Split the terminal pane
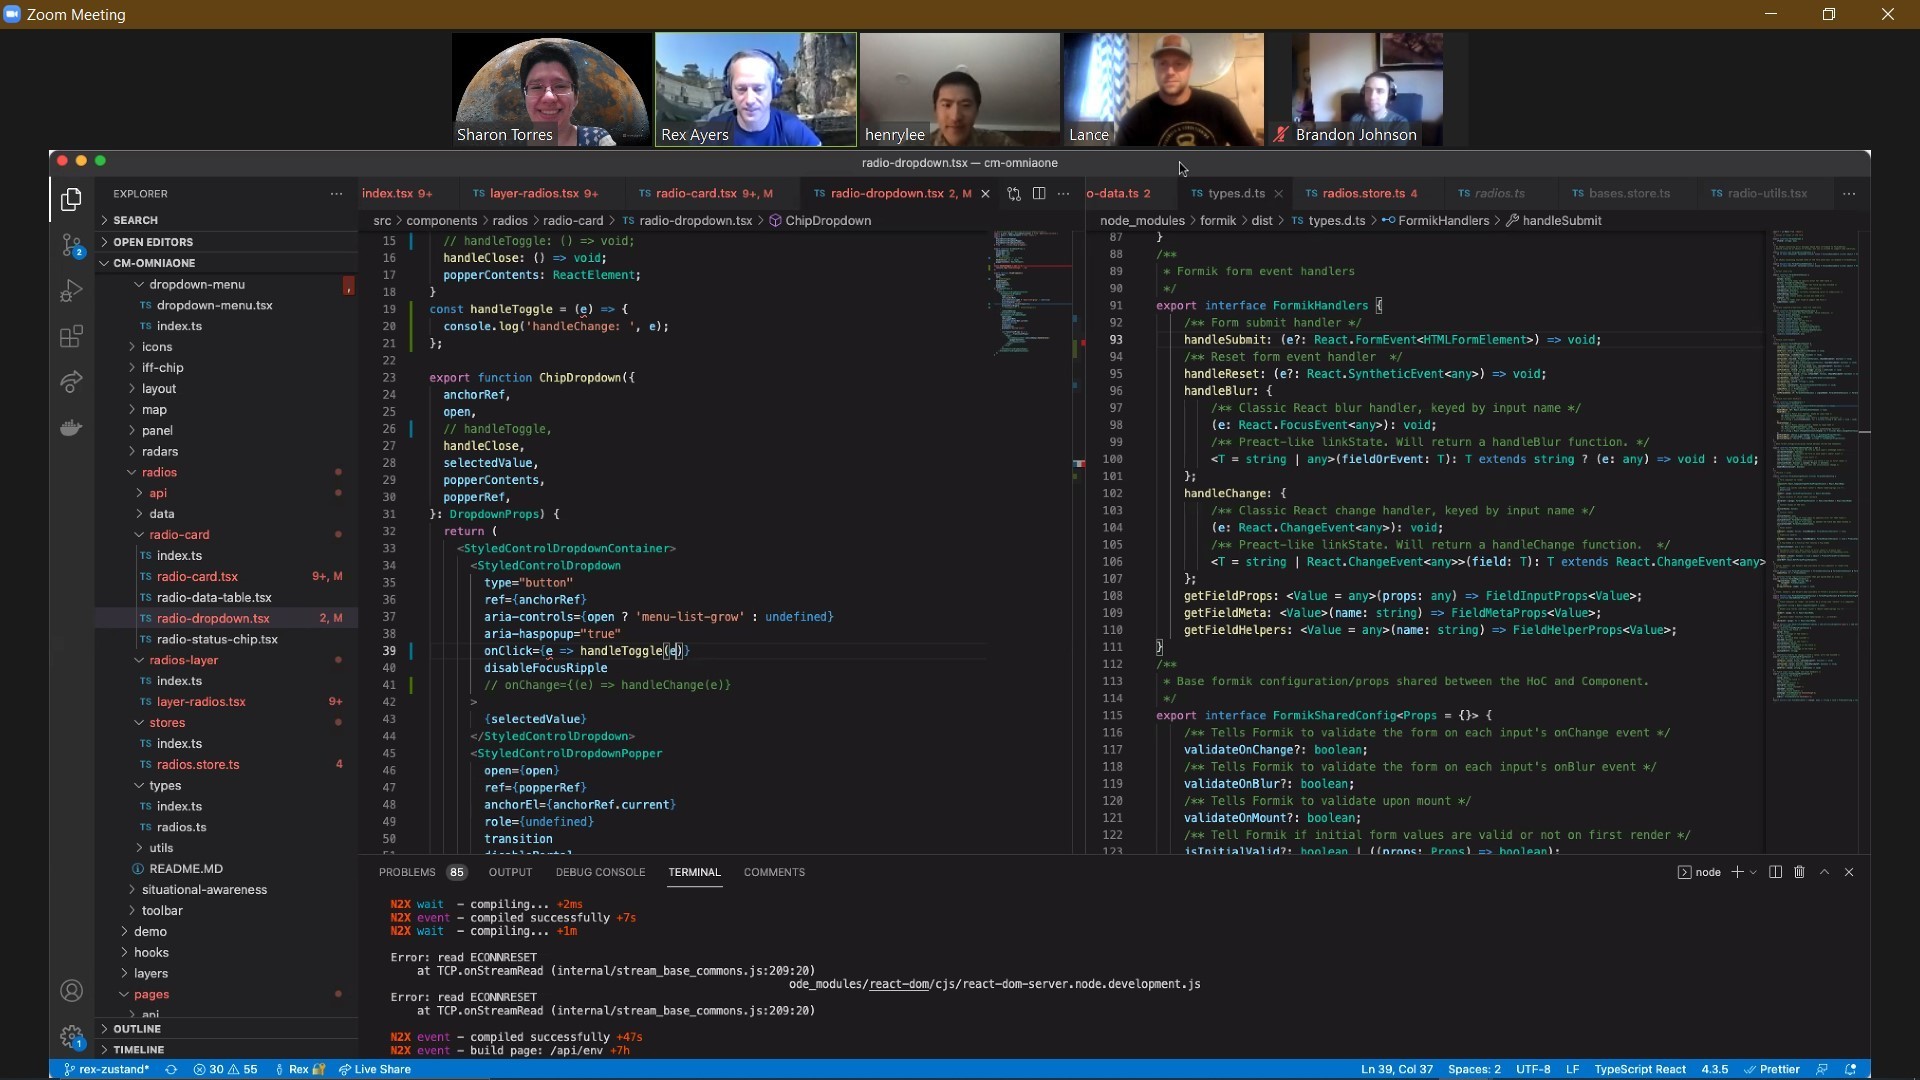 click(x=1774, y=872)
